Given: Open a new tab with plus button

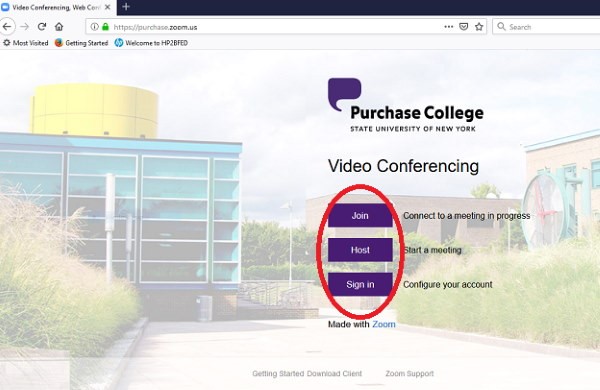Looking at the screenshot, I should [126, 7].
